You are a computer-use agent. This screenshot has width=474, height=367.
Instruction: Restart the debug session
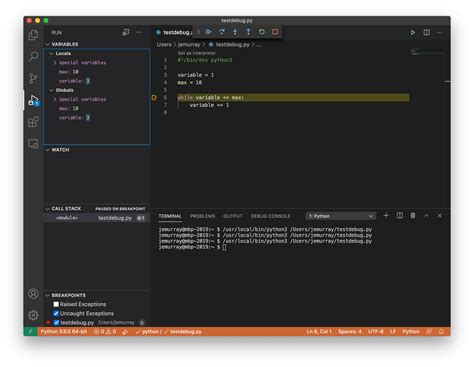pos(262,32)
